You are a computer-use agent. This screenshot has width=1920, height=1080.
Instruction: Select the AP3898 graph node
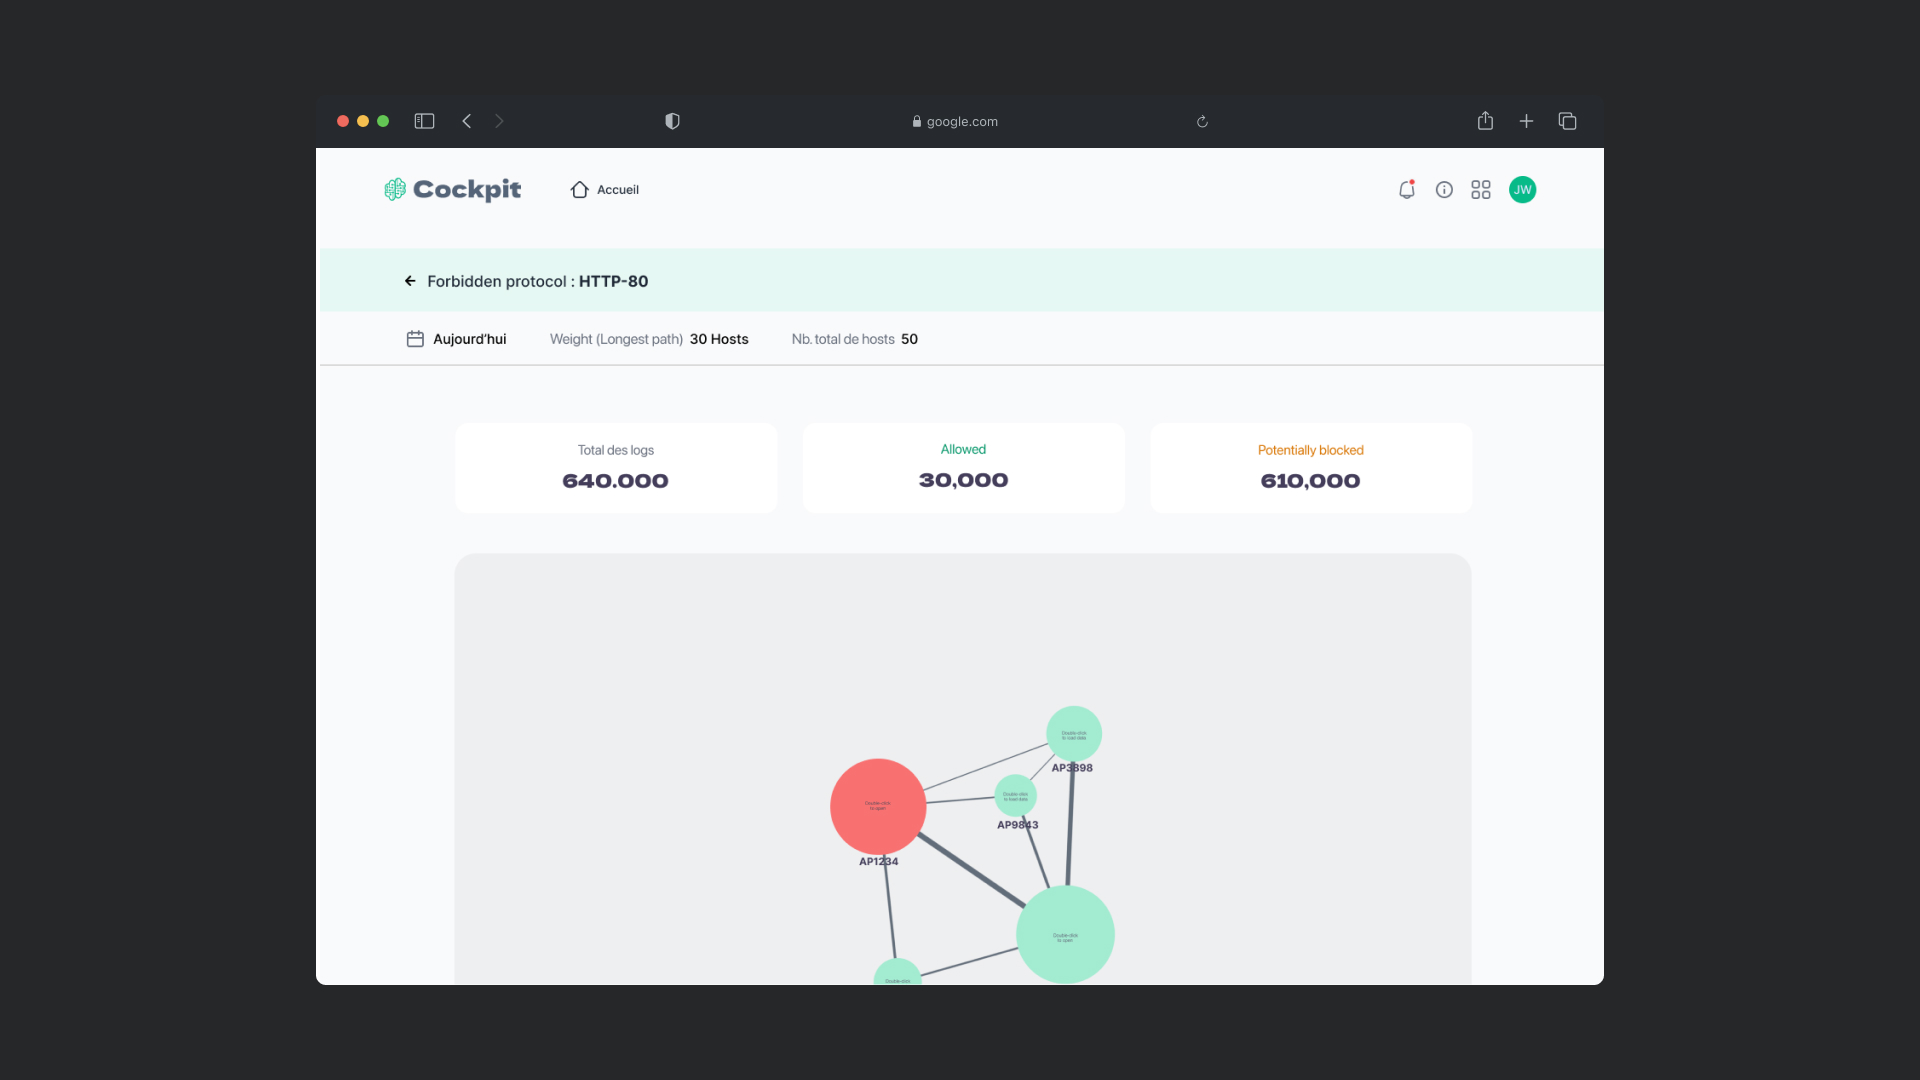(x=1074, y=734)
